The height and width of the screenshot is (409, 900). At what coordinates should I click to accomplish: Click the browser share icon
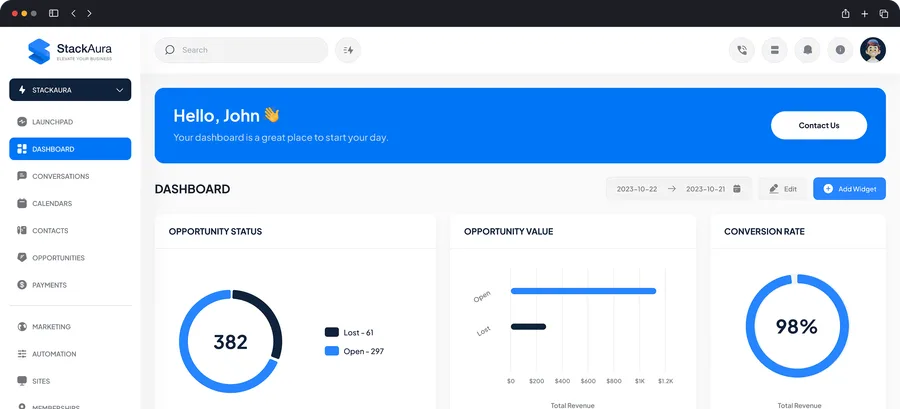(845, 13)
